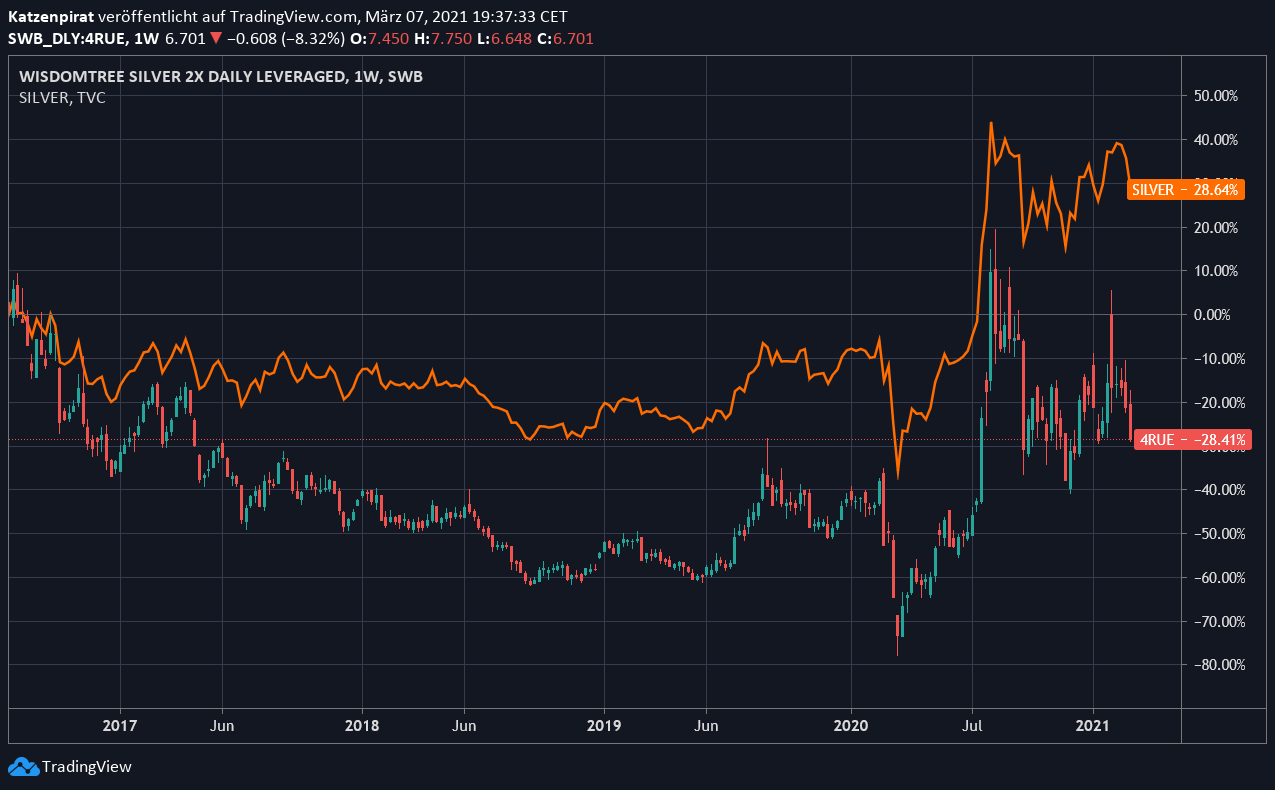Click the 2017 time axis label
This screenshot has height=790, width=1275.
pyautogui.click(x=120, y=724)
